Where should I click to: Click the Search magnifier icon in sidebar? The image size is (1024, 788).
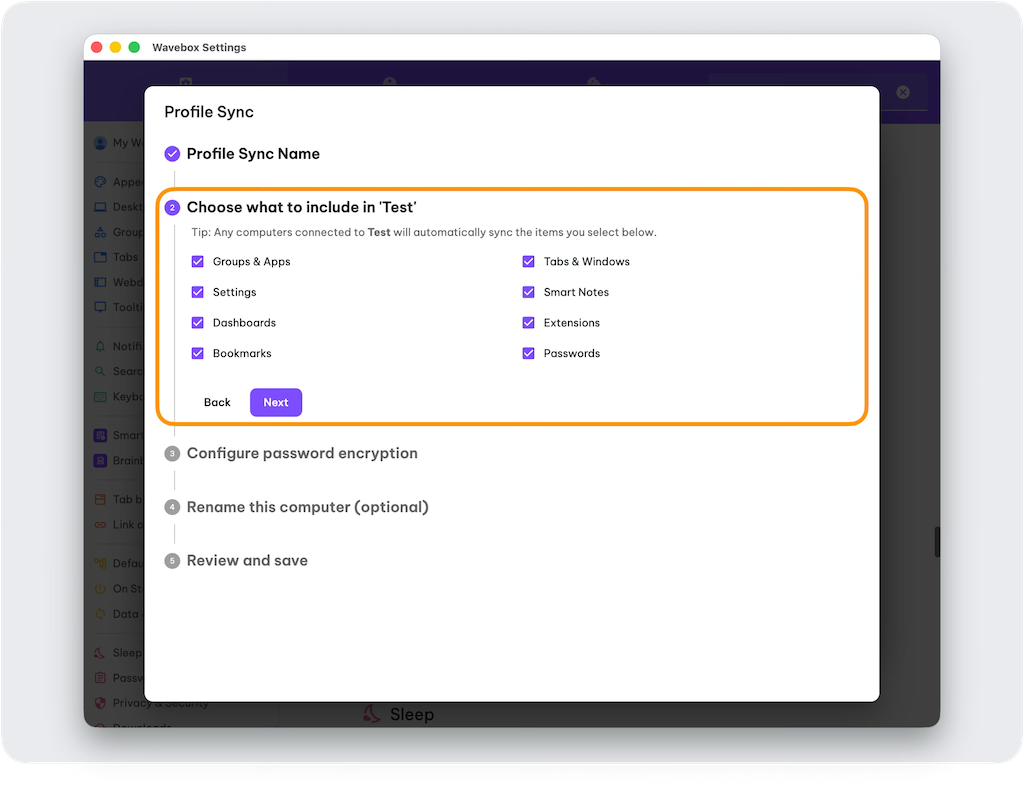pos(100,371)
